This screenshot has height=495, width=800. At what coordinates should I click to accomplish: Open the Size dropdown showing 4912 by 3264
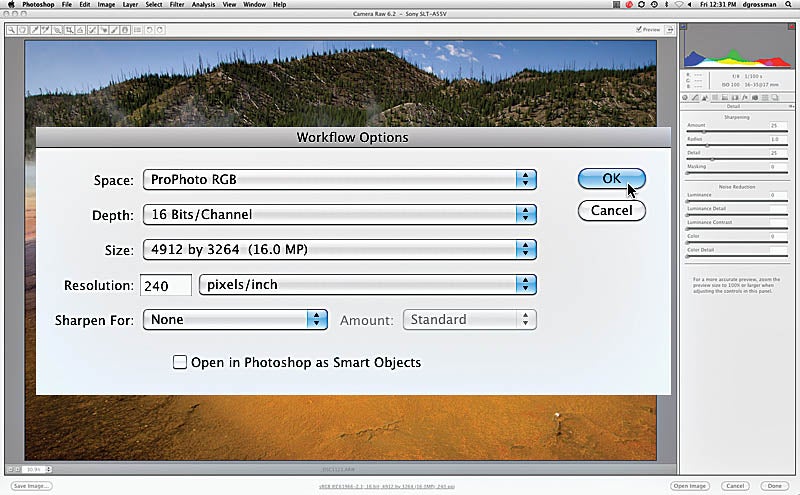coord(339,250)
